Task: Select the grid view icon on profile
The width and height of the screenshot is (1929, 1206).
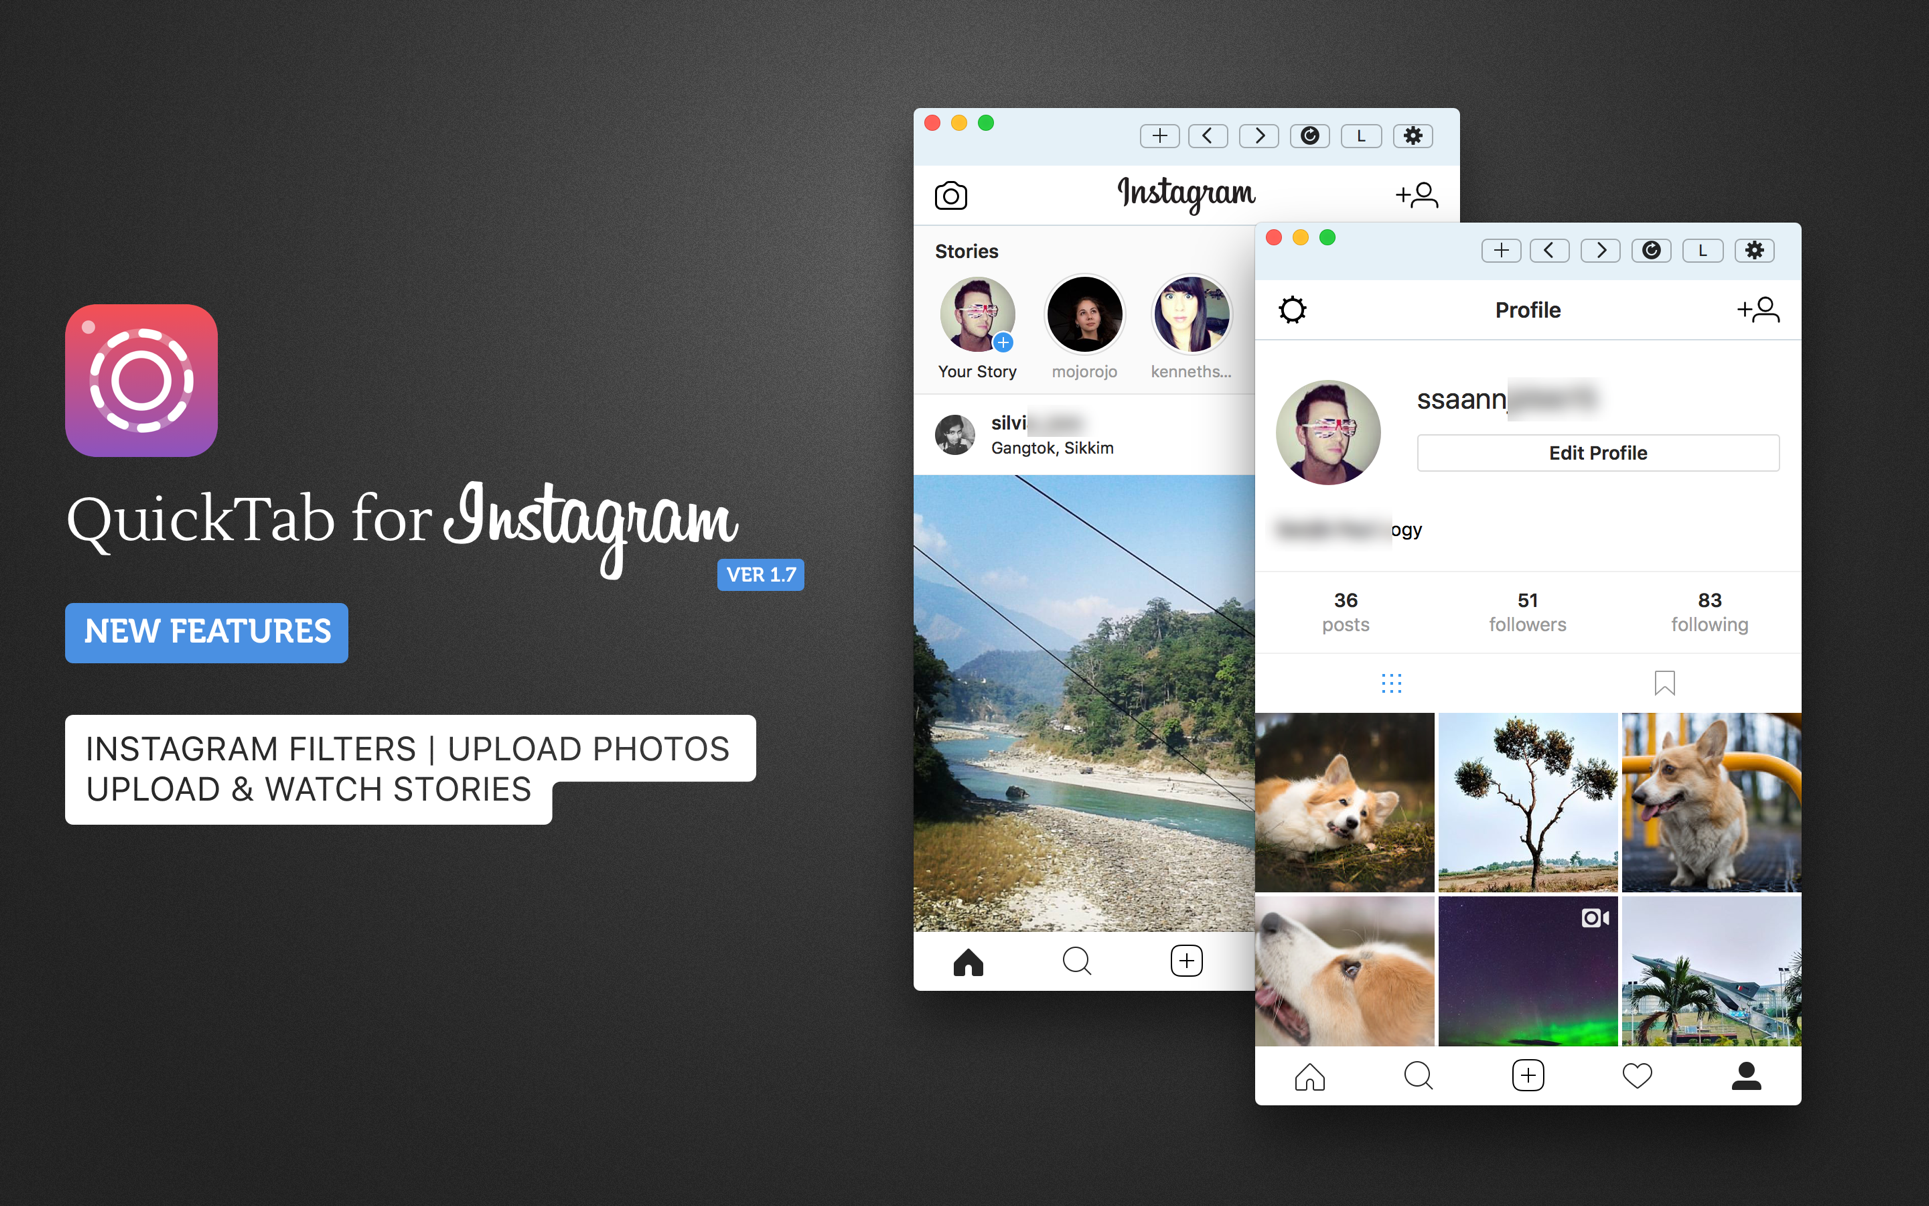Action: [x=1392, y=684]
